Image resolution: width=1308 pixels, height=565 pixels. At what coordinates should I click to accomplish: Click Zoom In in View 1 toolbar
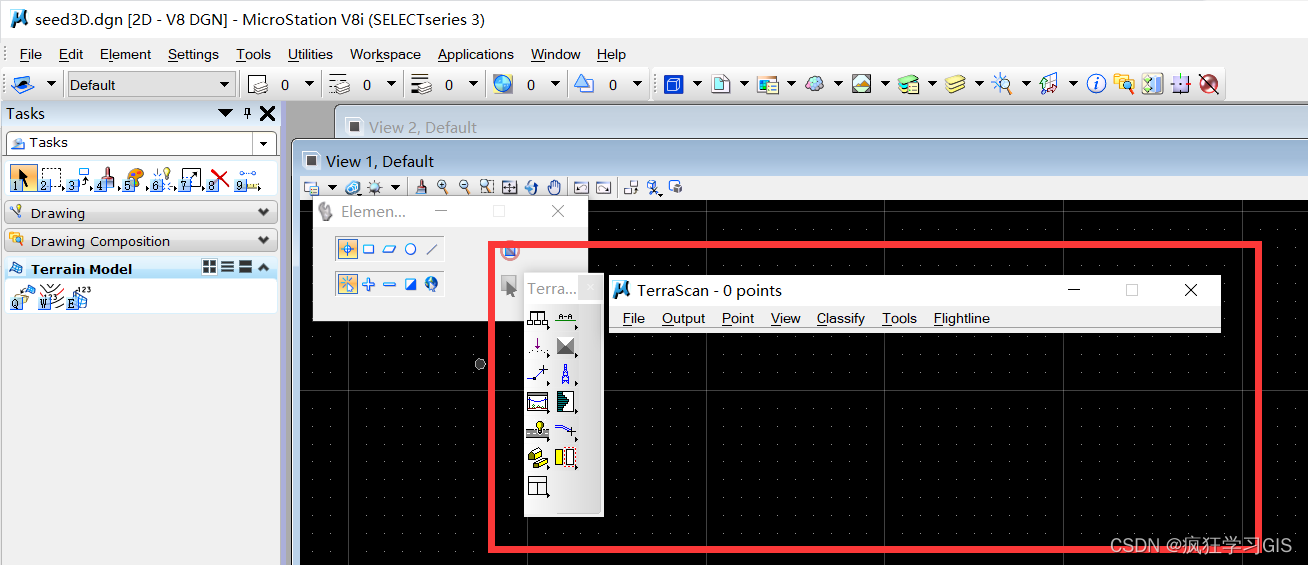point(442,187)
